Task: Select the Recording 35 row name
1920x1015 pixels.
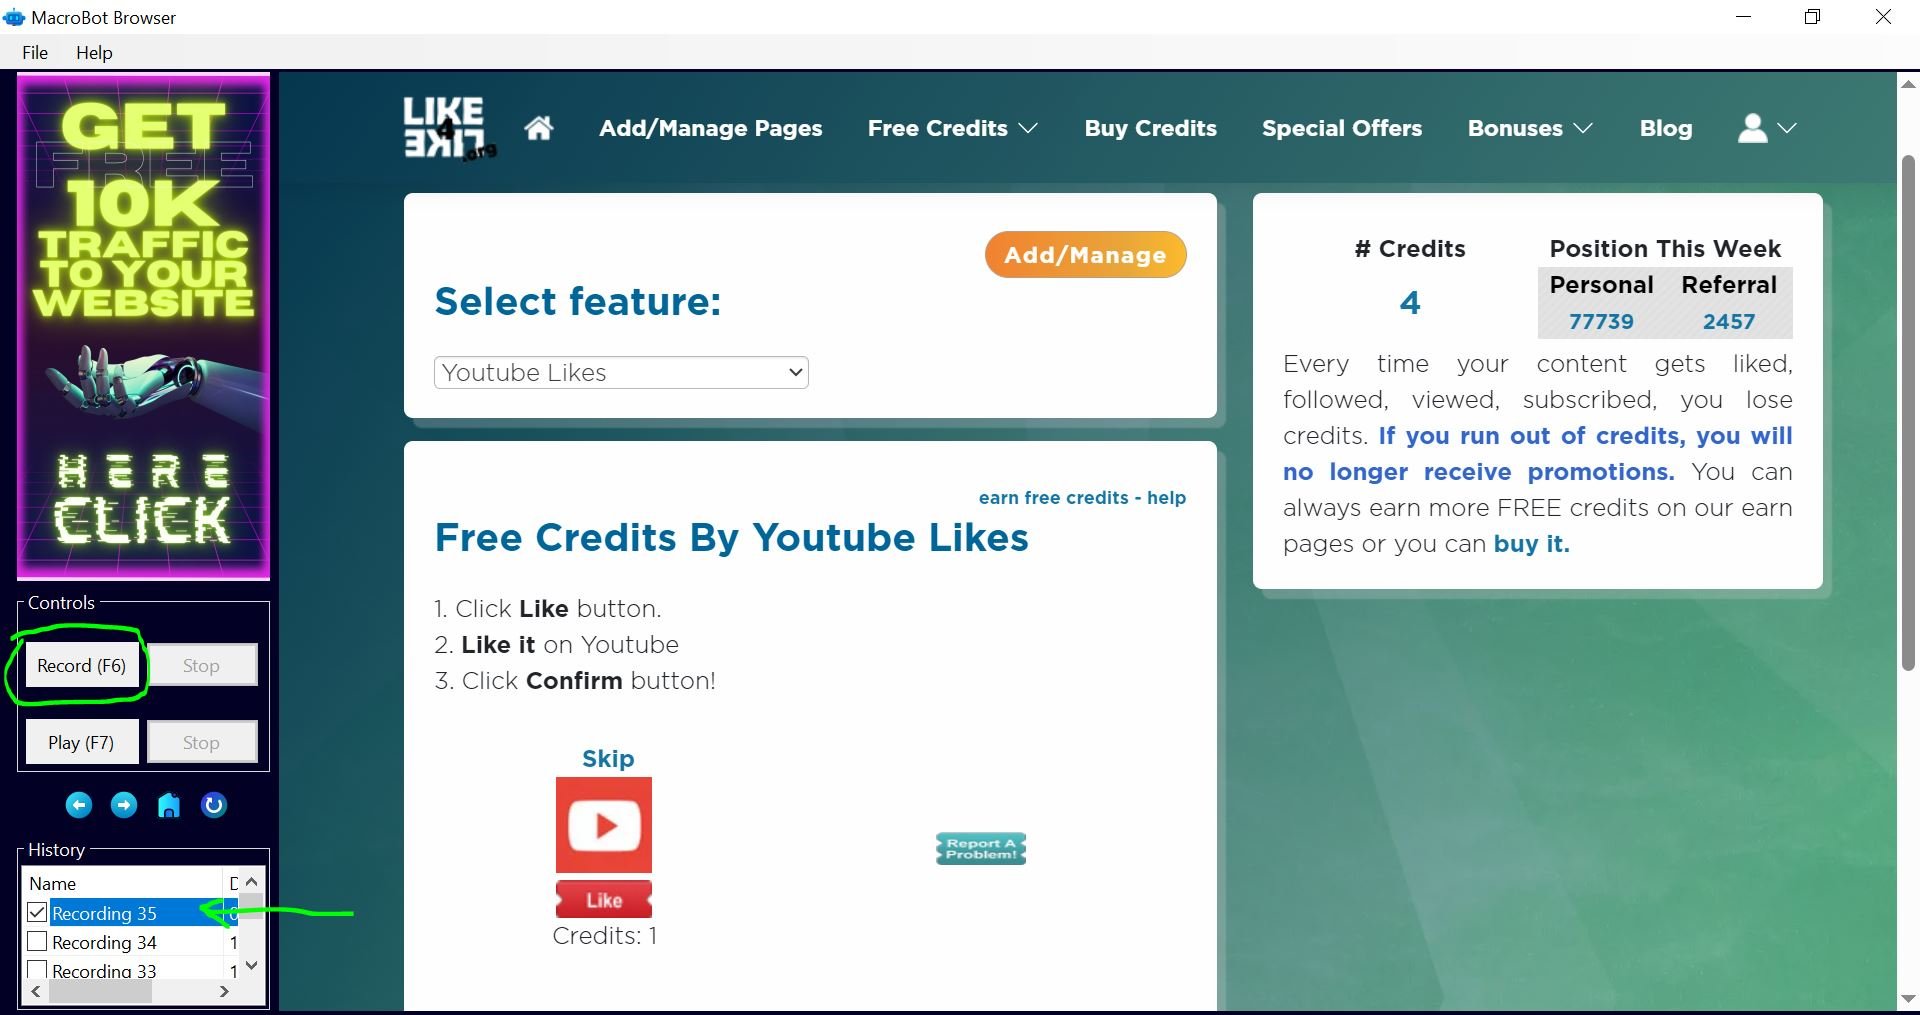Action: point(104,913)
